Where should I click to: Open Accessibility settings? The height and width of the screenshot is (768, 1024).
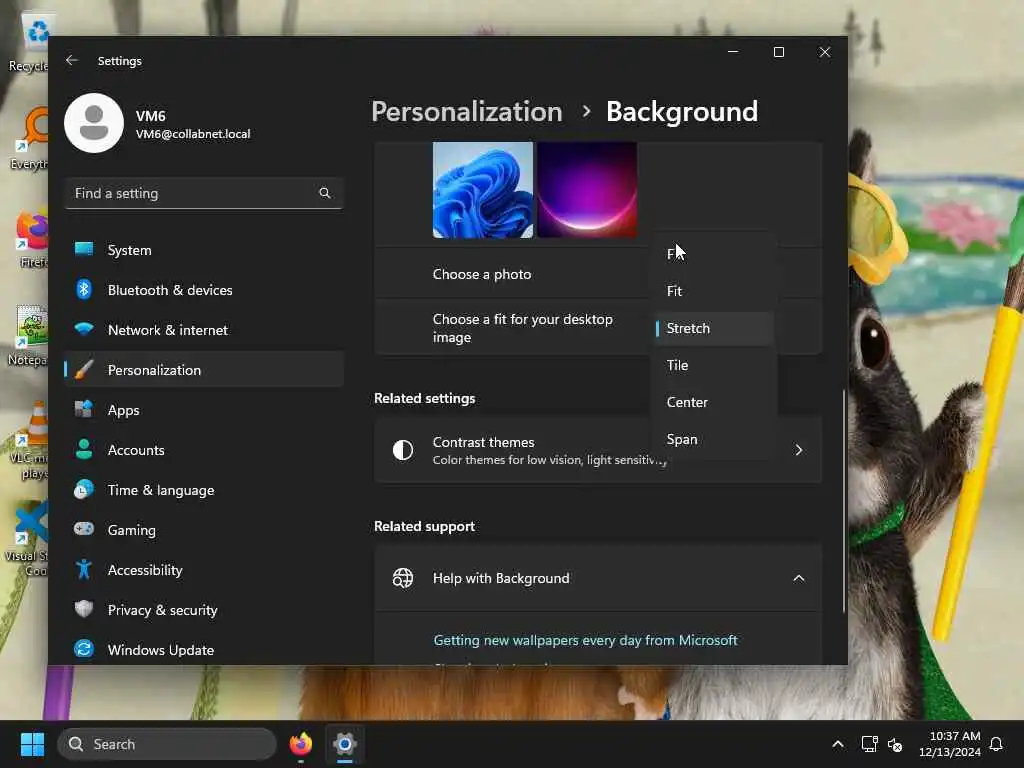pyautogui.click(x=204, y=569)
